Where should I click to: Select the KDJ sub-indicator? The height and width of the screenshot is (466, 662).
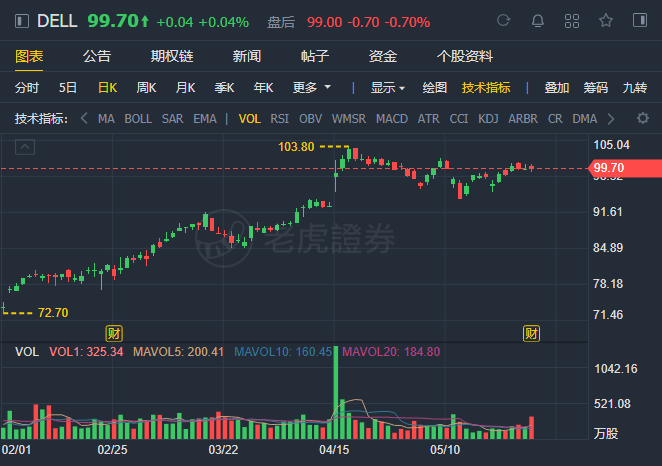pos(488,119)
